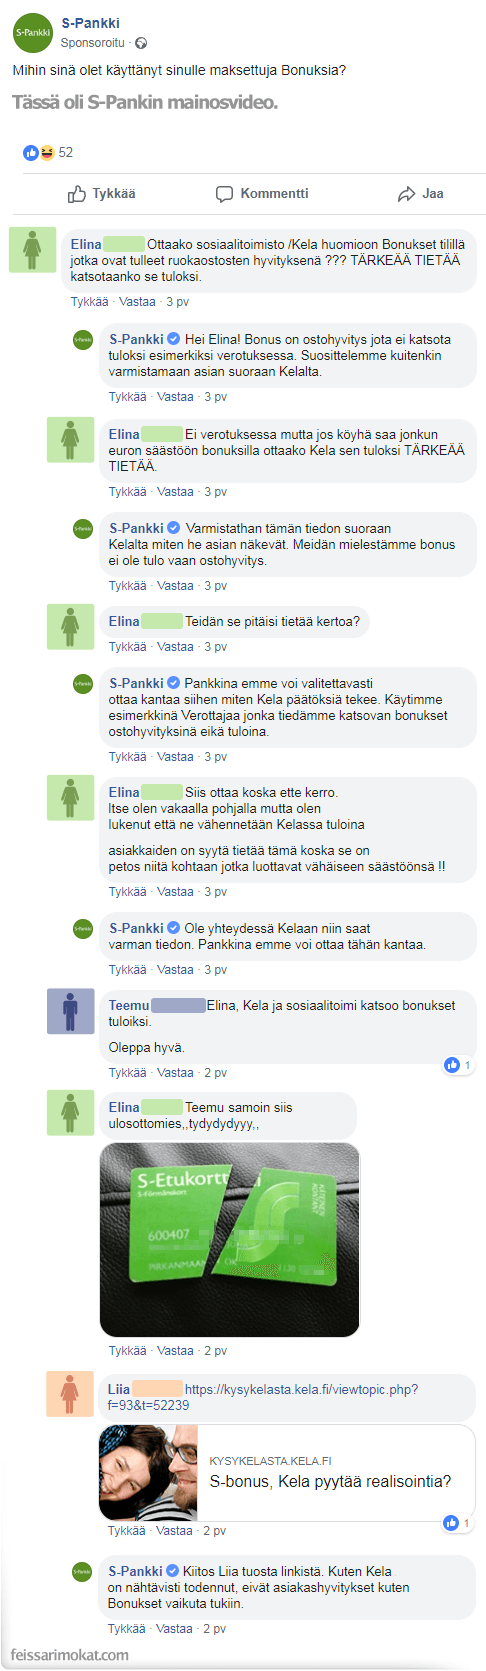Click Elina's avatar on the first comment

tap(32, 249)
